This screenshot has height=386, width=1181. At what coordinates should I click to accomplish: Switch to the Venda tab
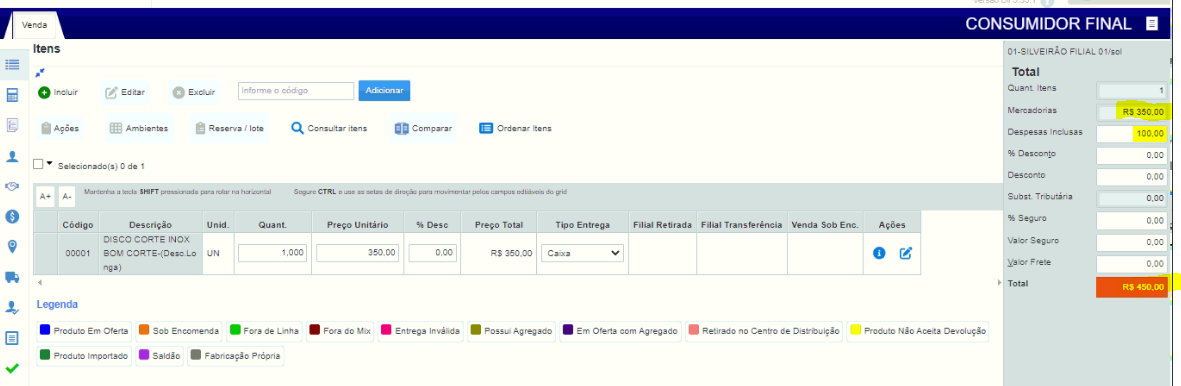[35, 25]
